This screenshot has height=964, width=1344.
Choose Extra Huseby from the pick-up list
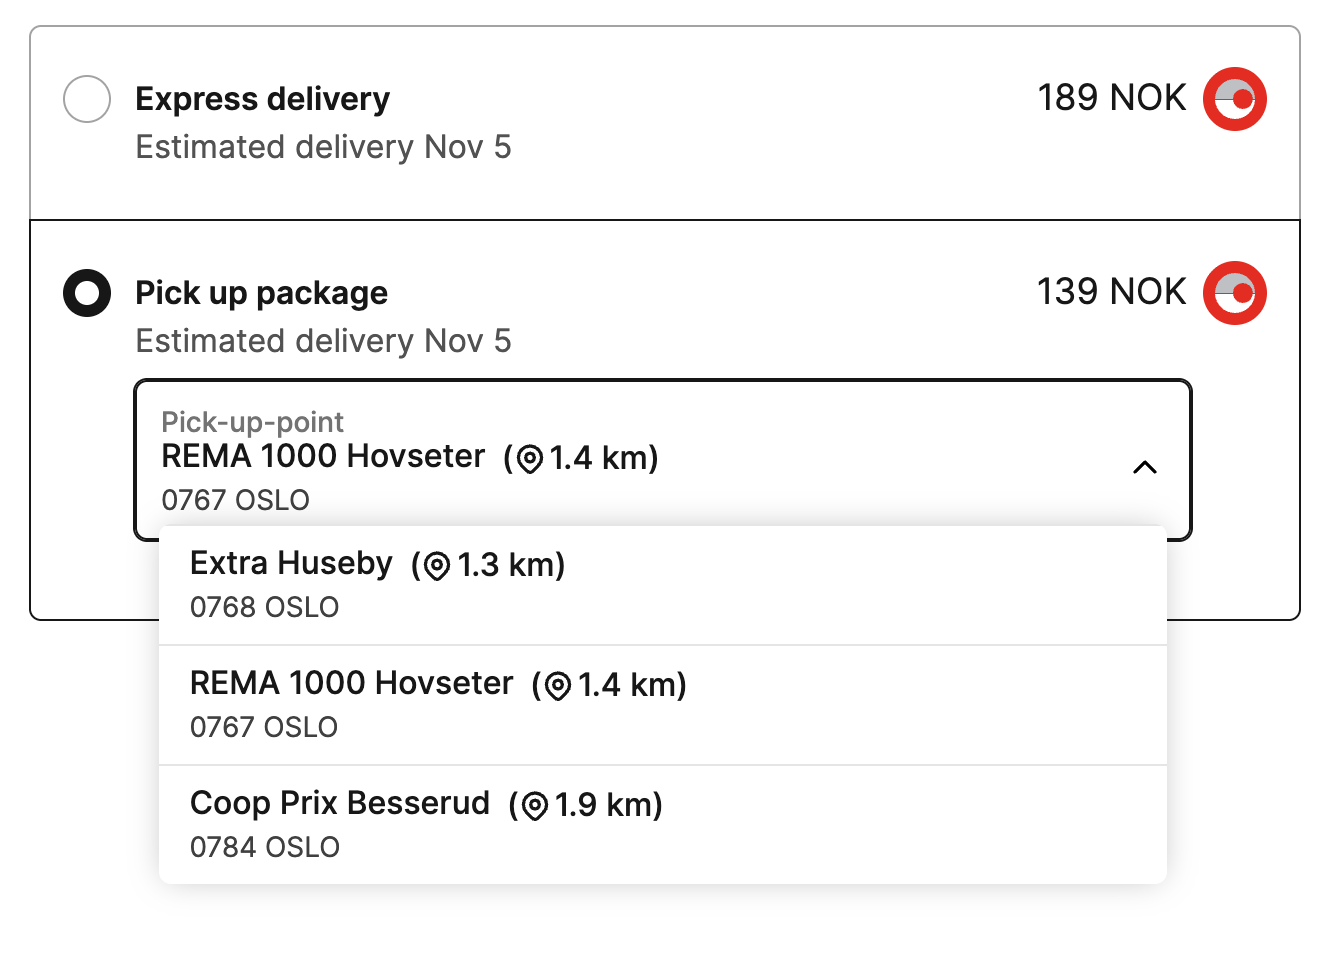pos(662,585)
